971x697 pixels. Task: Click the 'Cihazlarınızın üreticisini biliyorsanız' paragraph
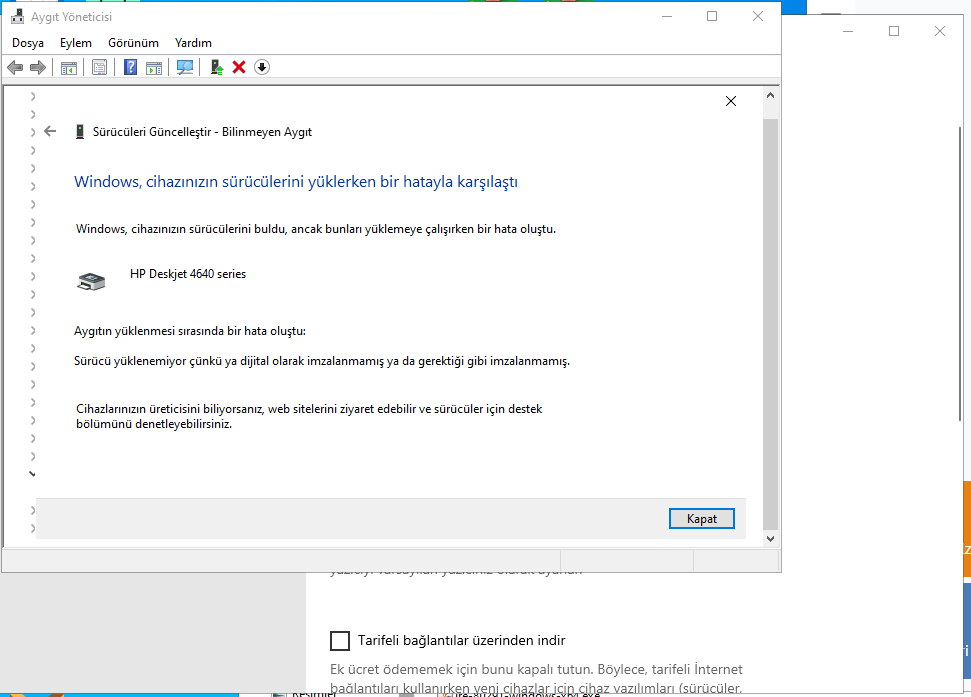coord(309,417)
